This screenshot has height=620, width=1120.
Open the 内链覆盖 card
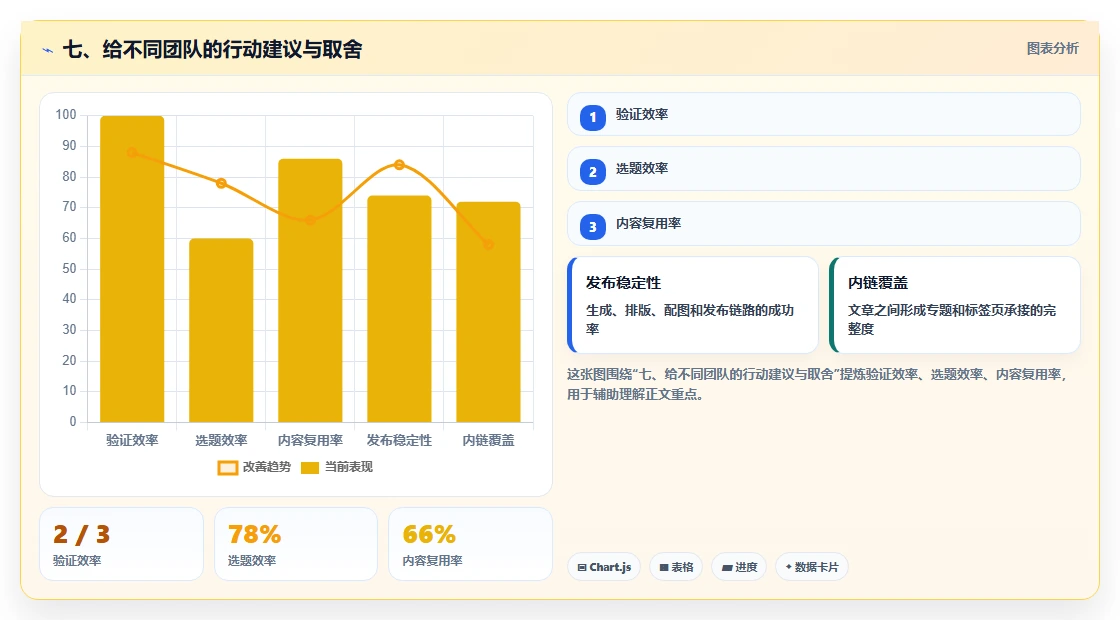click(955, 305)
